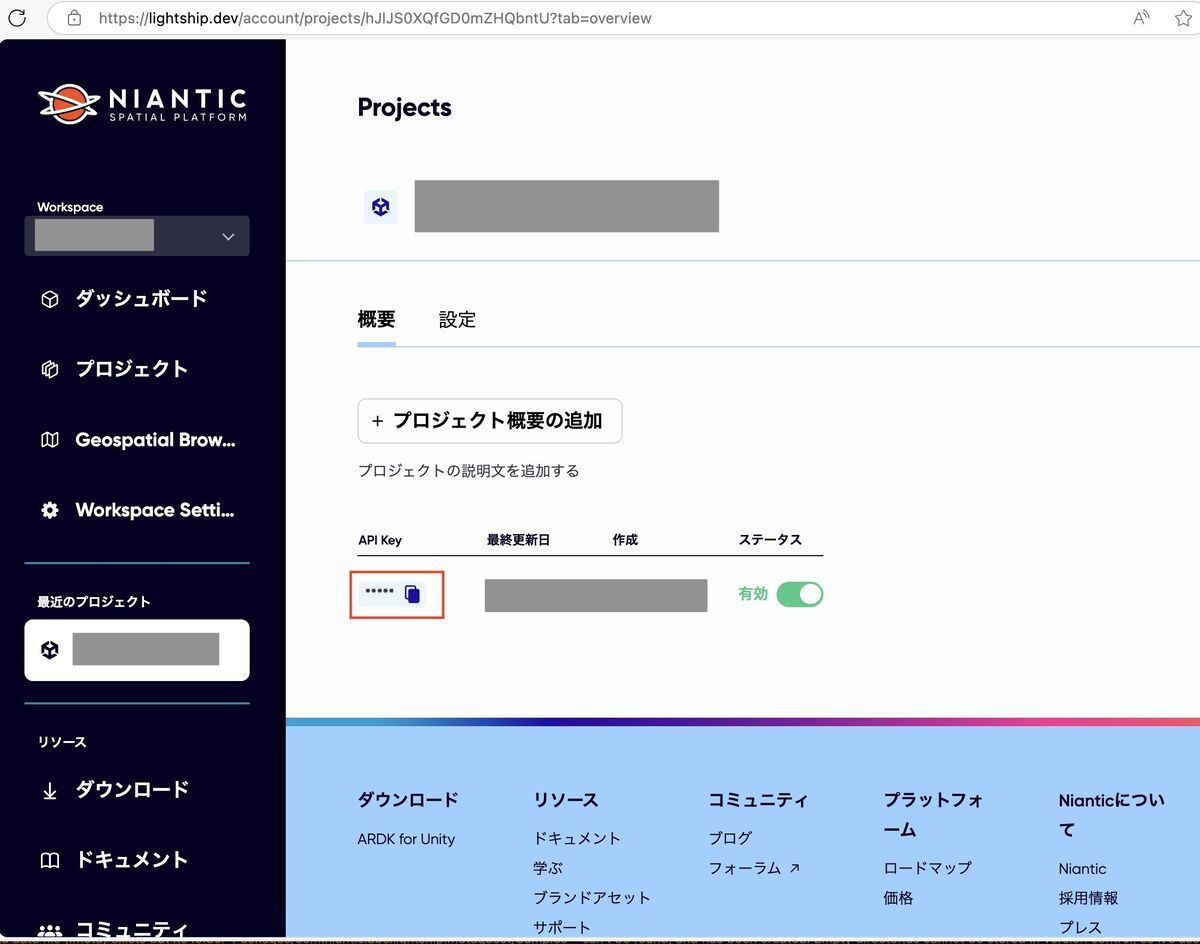Viewport: 1200px width, 944px height.
Task: Open コミュニティ in the sidebar
Action: click(x=132, y=930)
